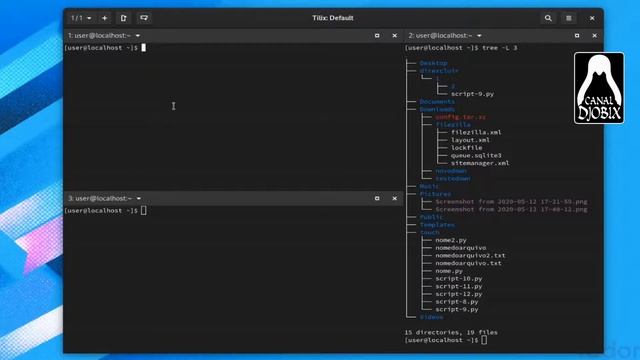Add a new session with plus button
The height and width of the screenshot is (360, 640).
104,18
